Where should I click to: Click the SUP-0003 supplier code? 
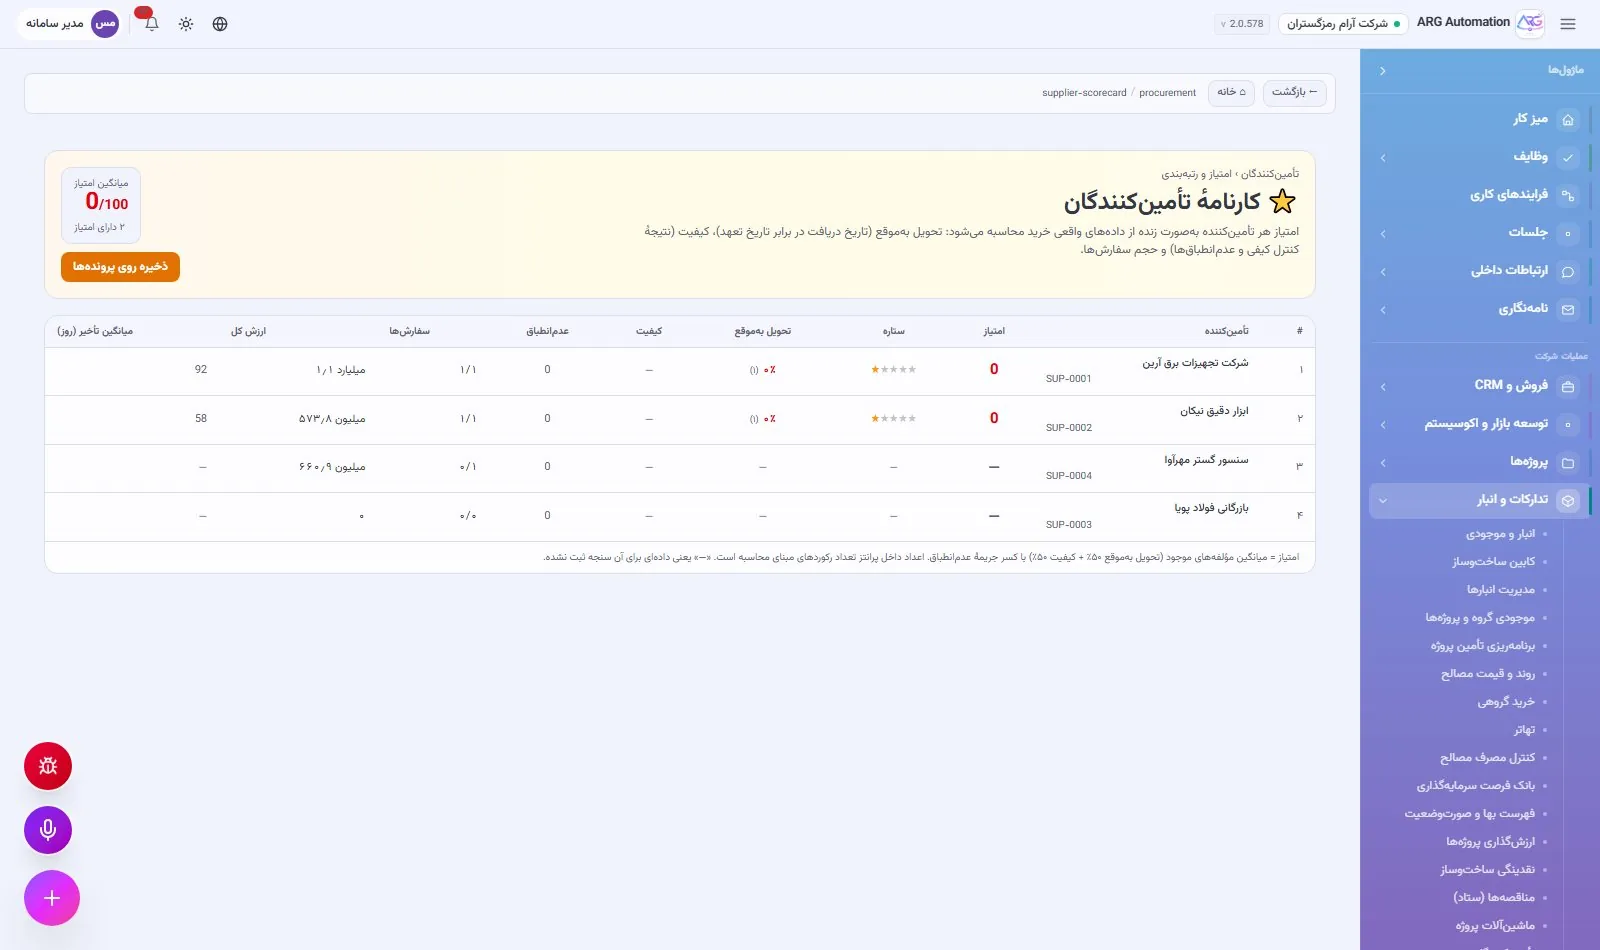click(x=1068, y=525)
